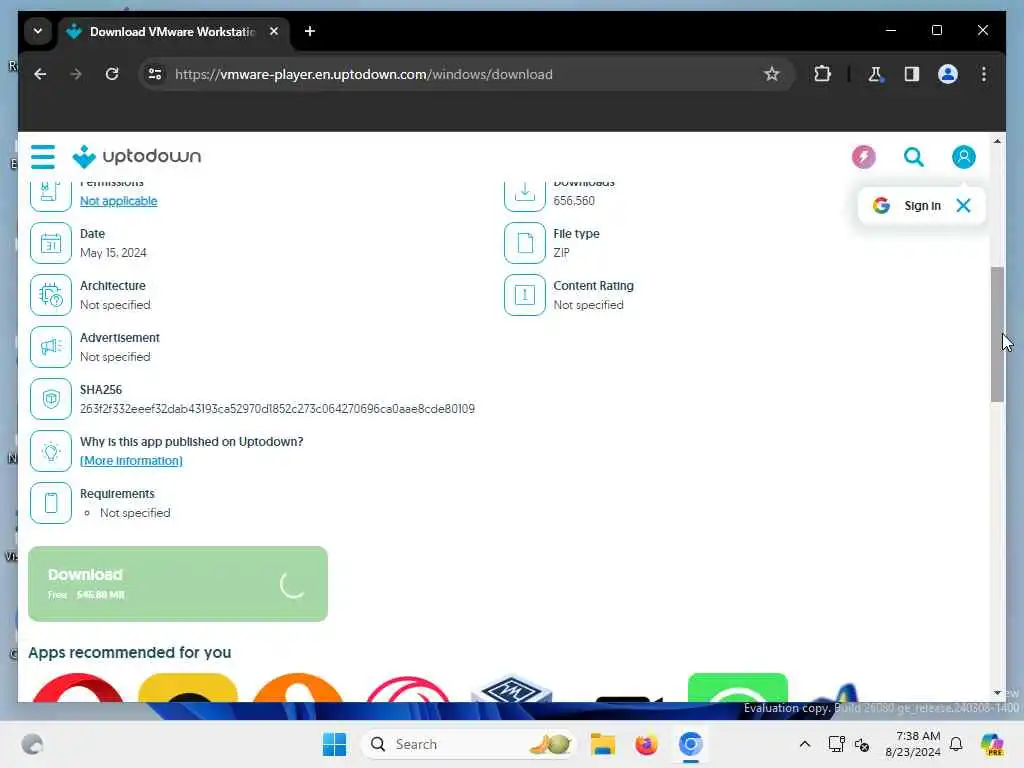Open the More information link
1024x768 pixels.
click(131, 461)
